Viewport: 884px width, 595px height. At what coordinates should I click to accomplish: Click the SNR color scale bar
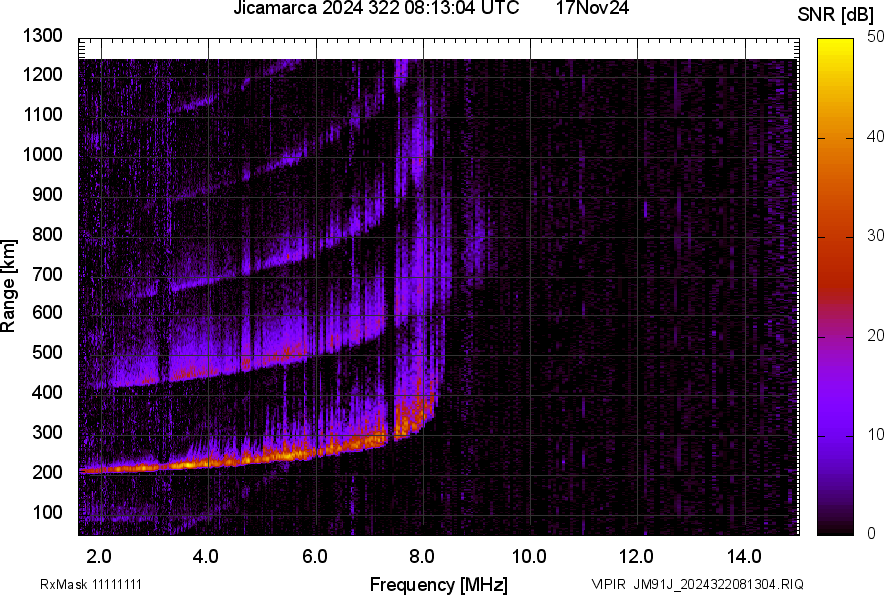tap(835, 287)
